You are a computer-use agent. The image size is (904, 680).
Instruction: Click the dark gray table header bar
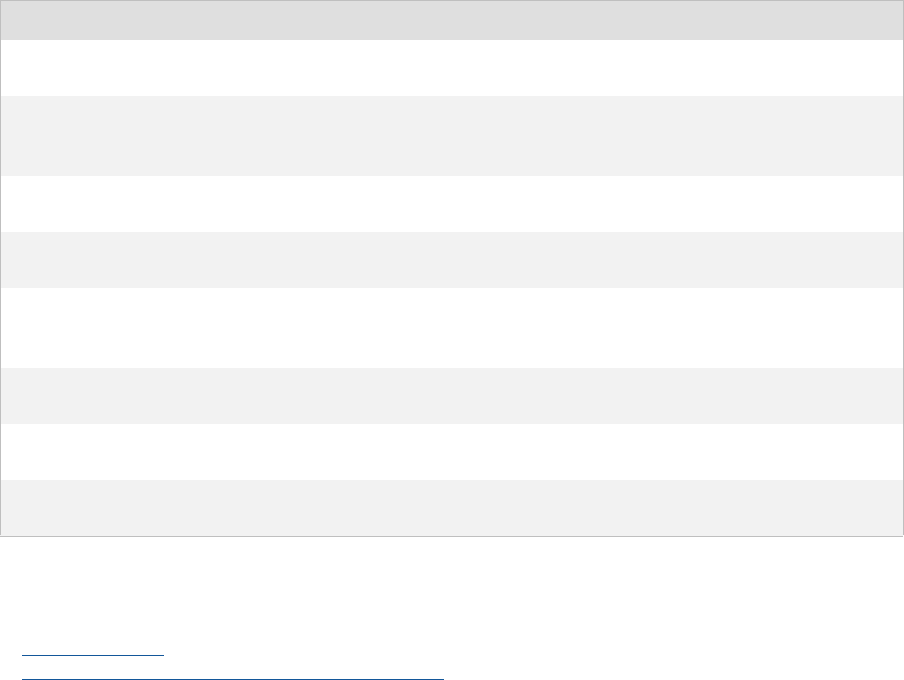[x=450, y=20]
